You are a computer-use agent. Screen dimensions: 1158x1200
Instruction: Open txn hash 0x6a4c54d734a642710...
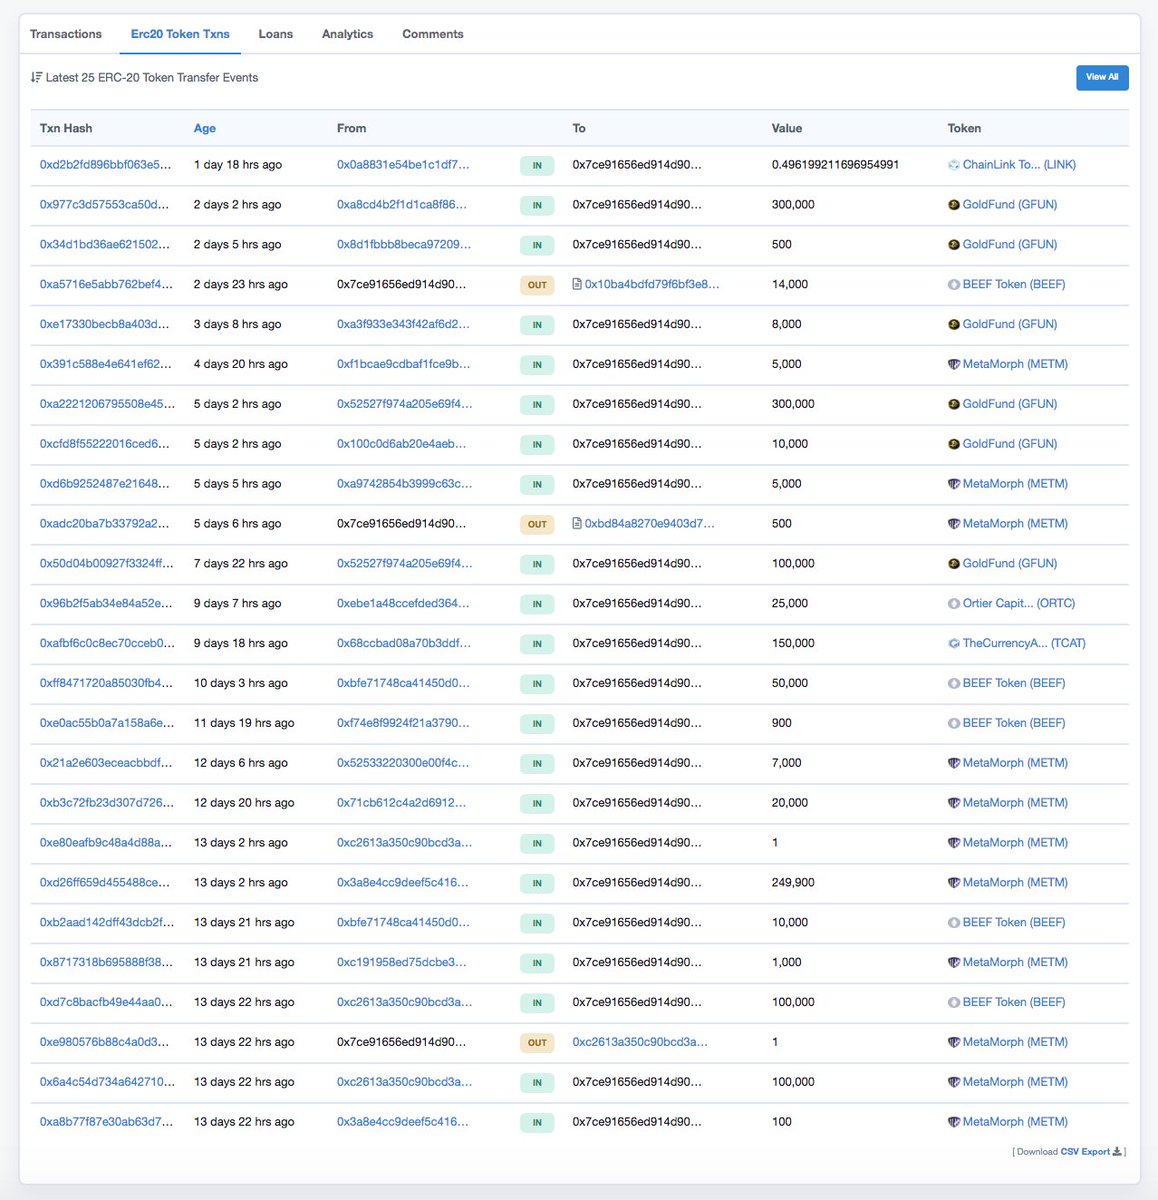pos(107,1082)
